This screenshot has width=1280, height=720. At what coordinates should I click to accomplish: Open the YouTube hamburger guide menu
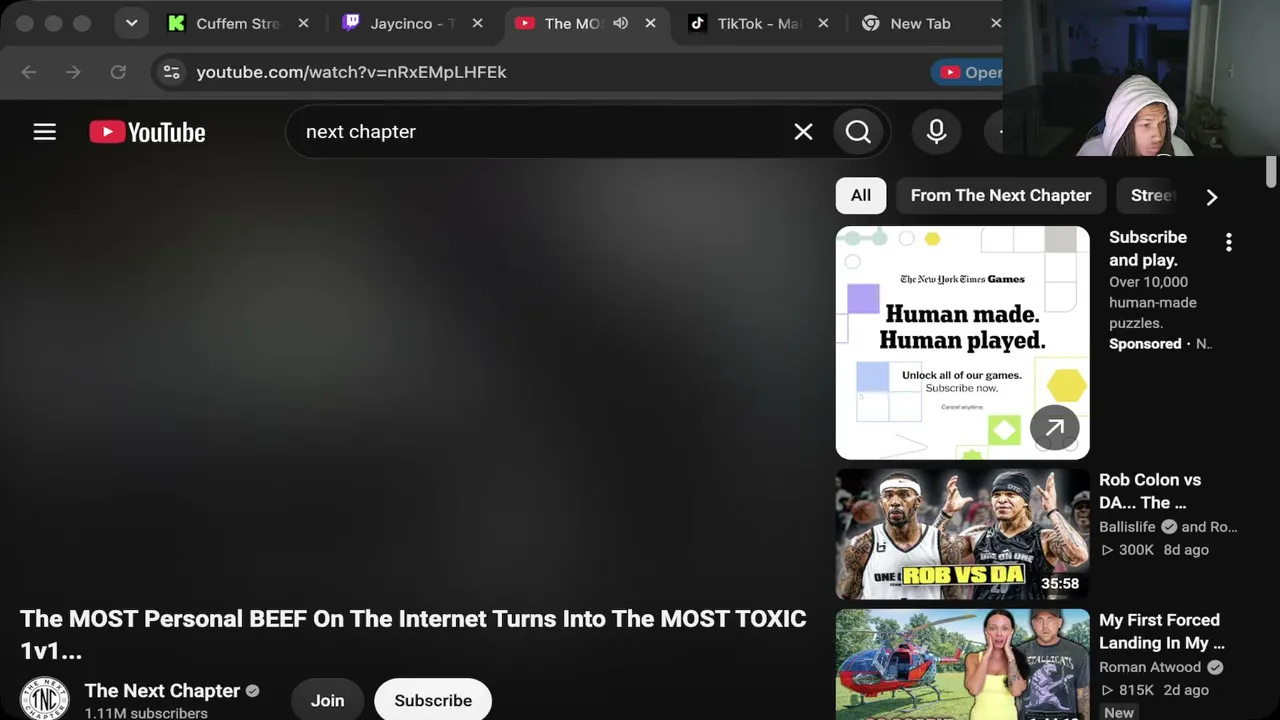[x=45, y=132]
